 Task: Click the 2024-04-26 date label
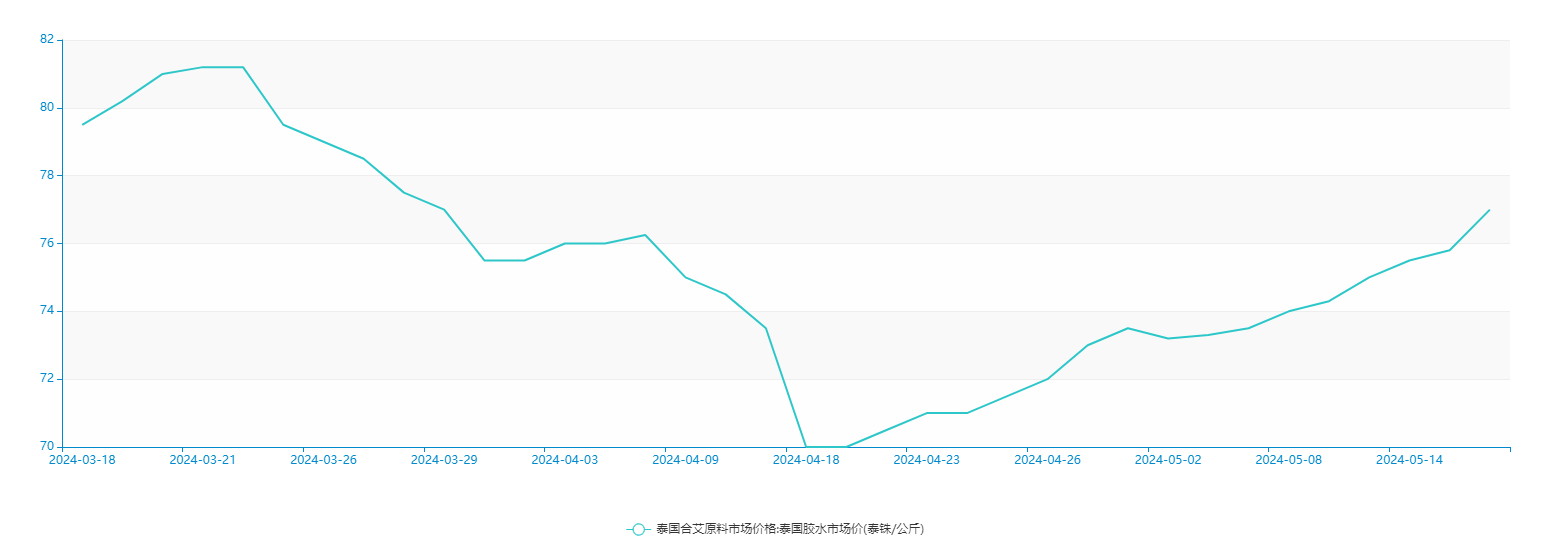click(1047, 460)
